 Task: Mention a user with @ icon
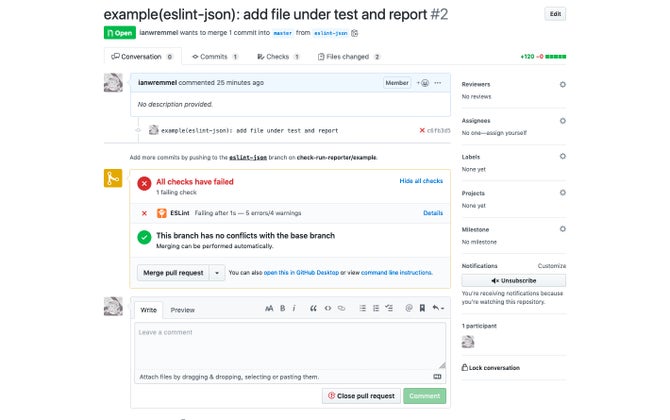coord(408,308)
